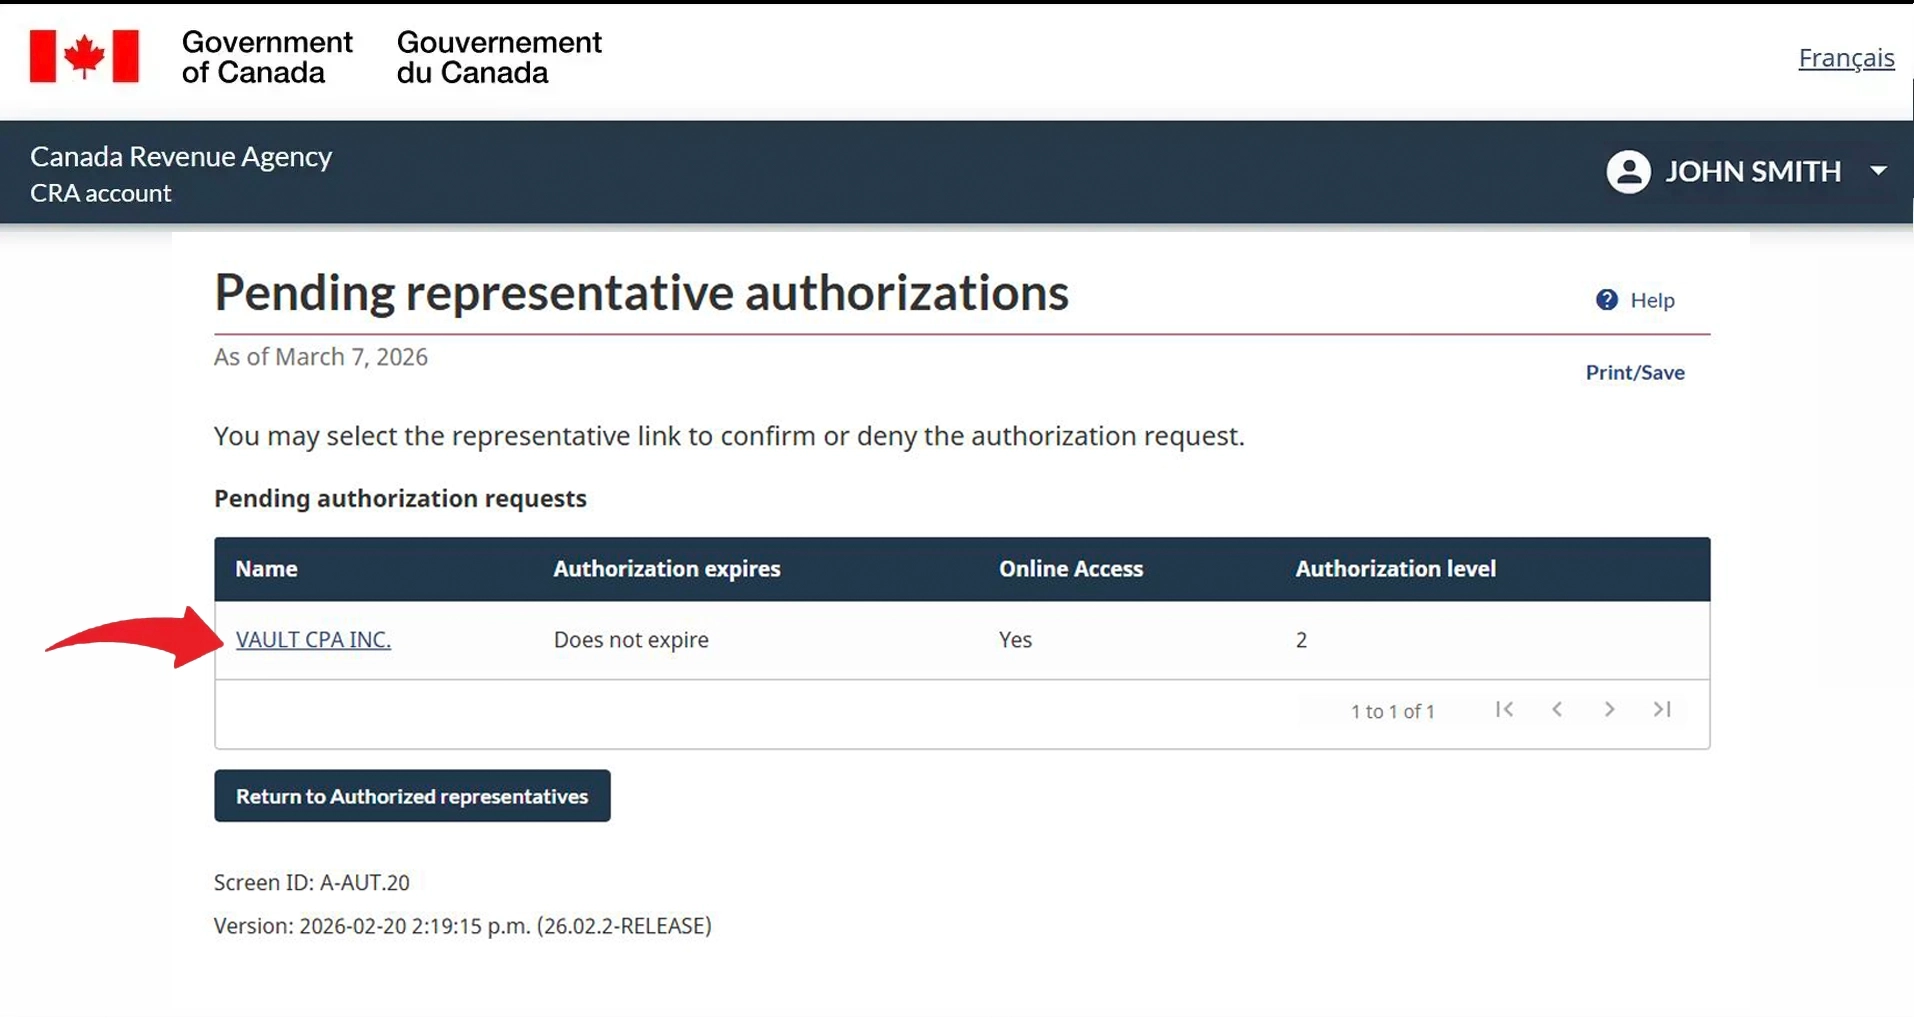The image size is (1914, 1018).
Task: Jump to last page of results
Action: (x=1662, y=710)
